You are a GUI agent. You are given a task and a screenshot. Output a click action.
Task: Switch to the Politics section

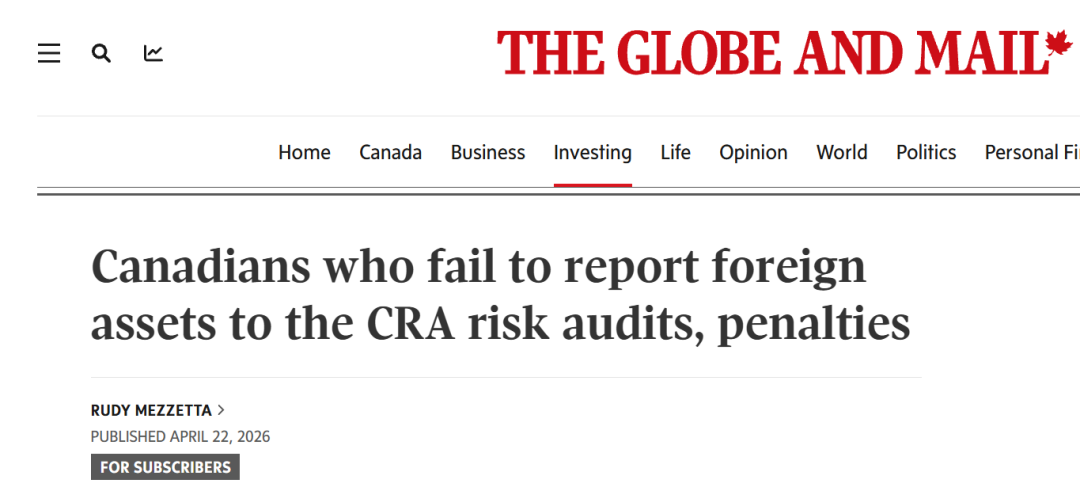tap(925, 152)
